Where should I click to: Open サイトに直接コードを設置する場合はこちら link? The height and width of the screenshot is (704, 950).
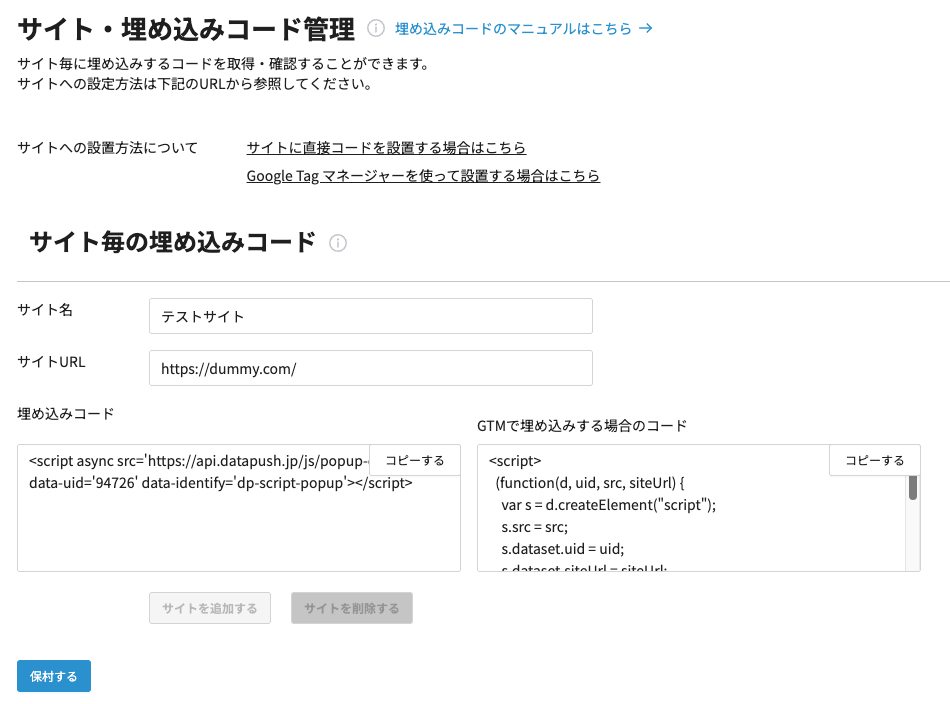386,148
